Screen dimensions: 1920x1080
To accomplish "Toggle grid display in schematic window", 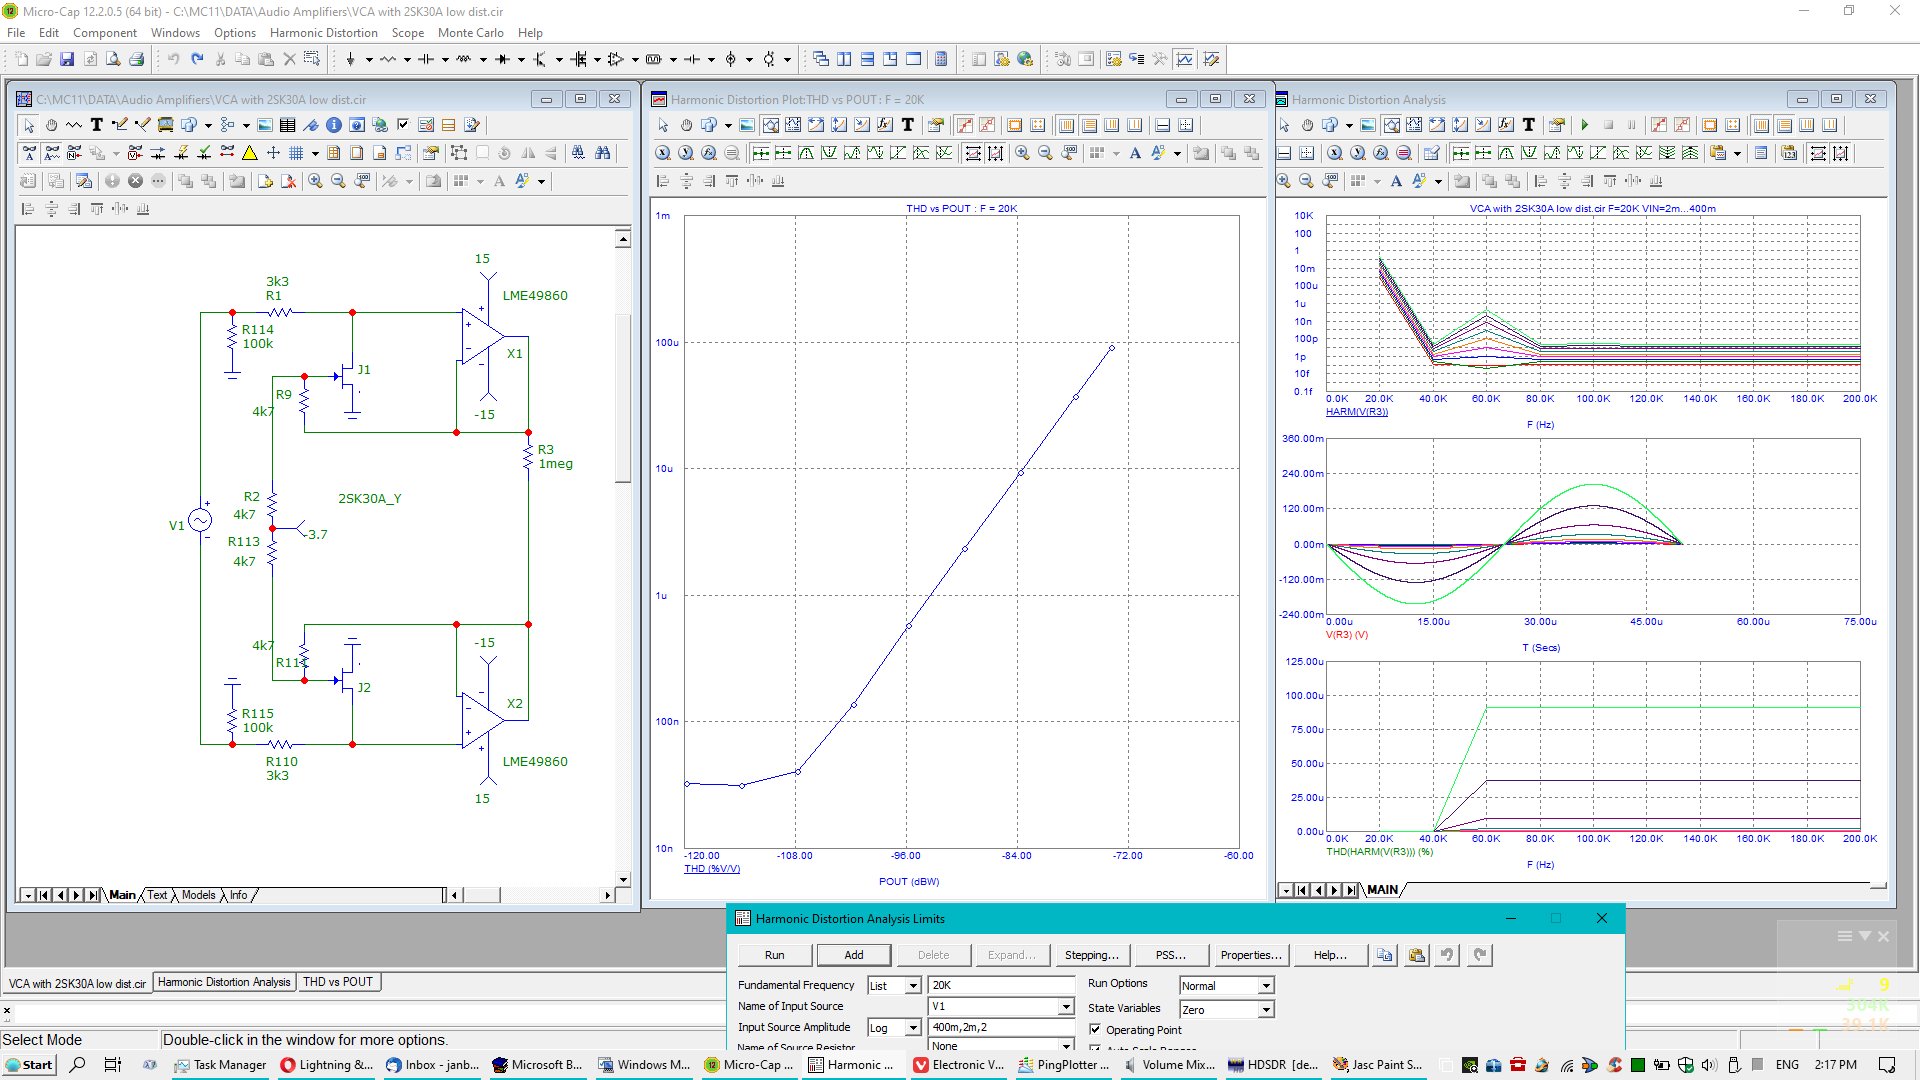I will 296,153.
